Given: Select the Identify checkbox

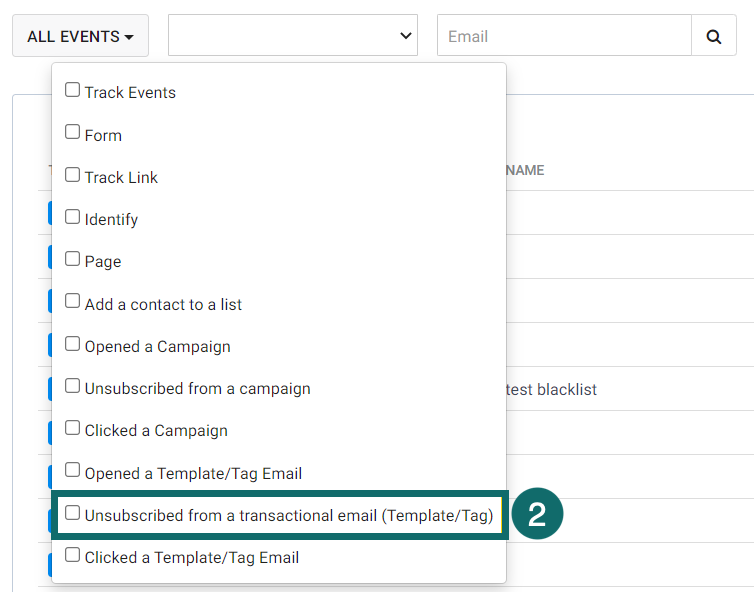Looking at the screenshot, I should pos(72,217).
